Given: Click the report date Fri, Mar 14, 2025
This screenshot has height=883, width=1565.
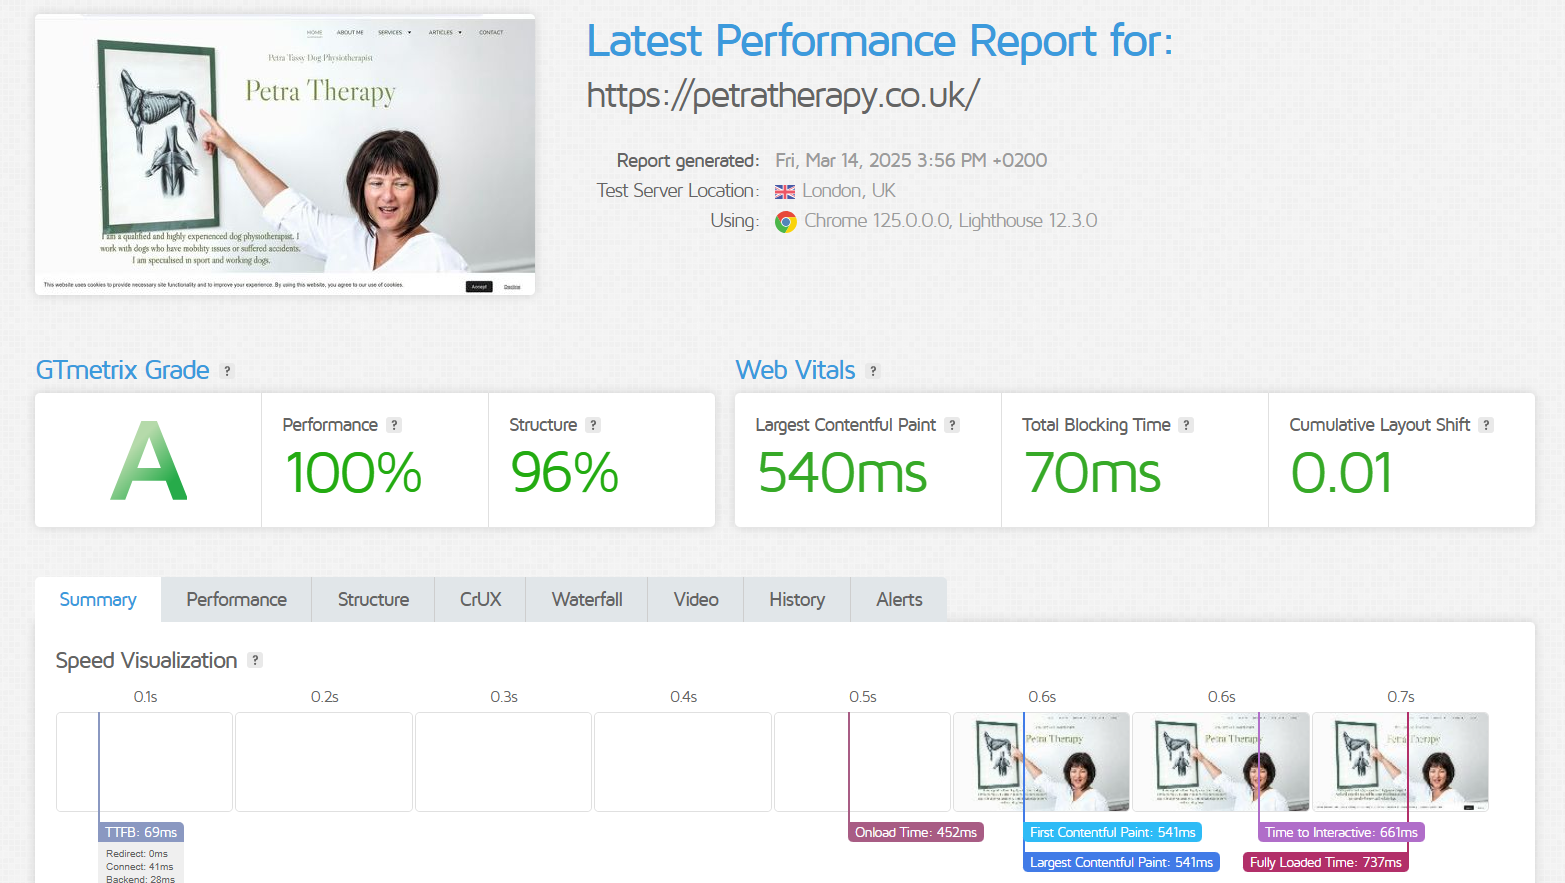Looking at the screenshot, I should click(911, 161).
